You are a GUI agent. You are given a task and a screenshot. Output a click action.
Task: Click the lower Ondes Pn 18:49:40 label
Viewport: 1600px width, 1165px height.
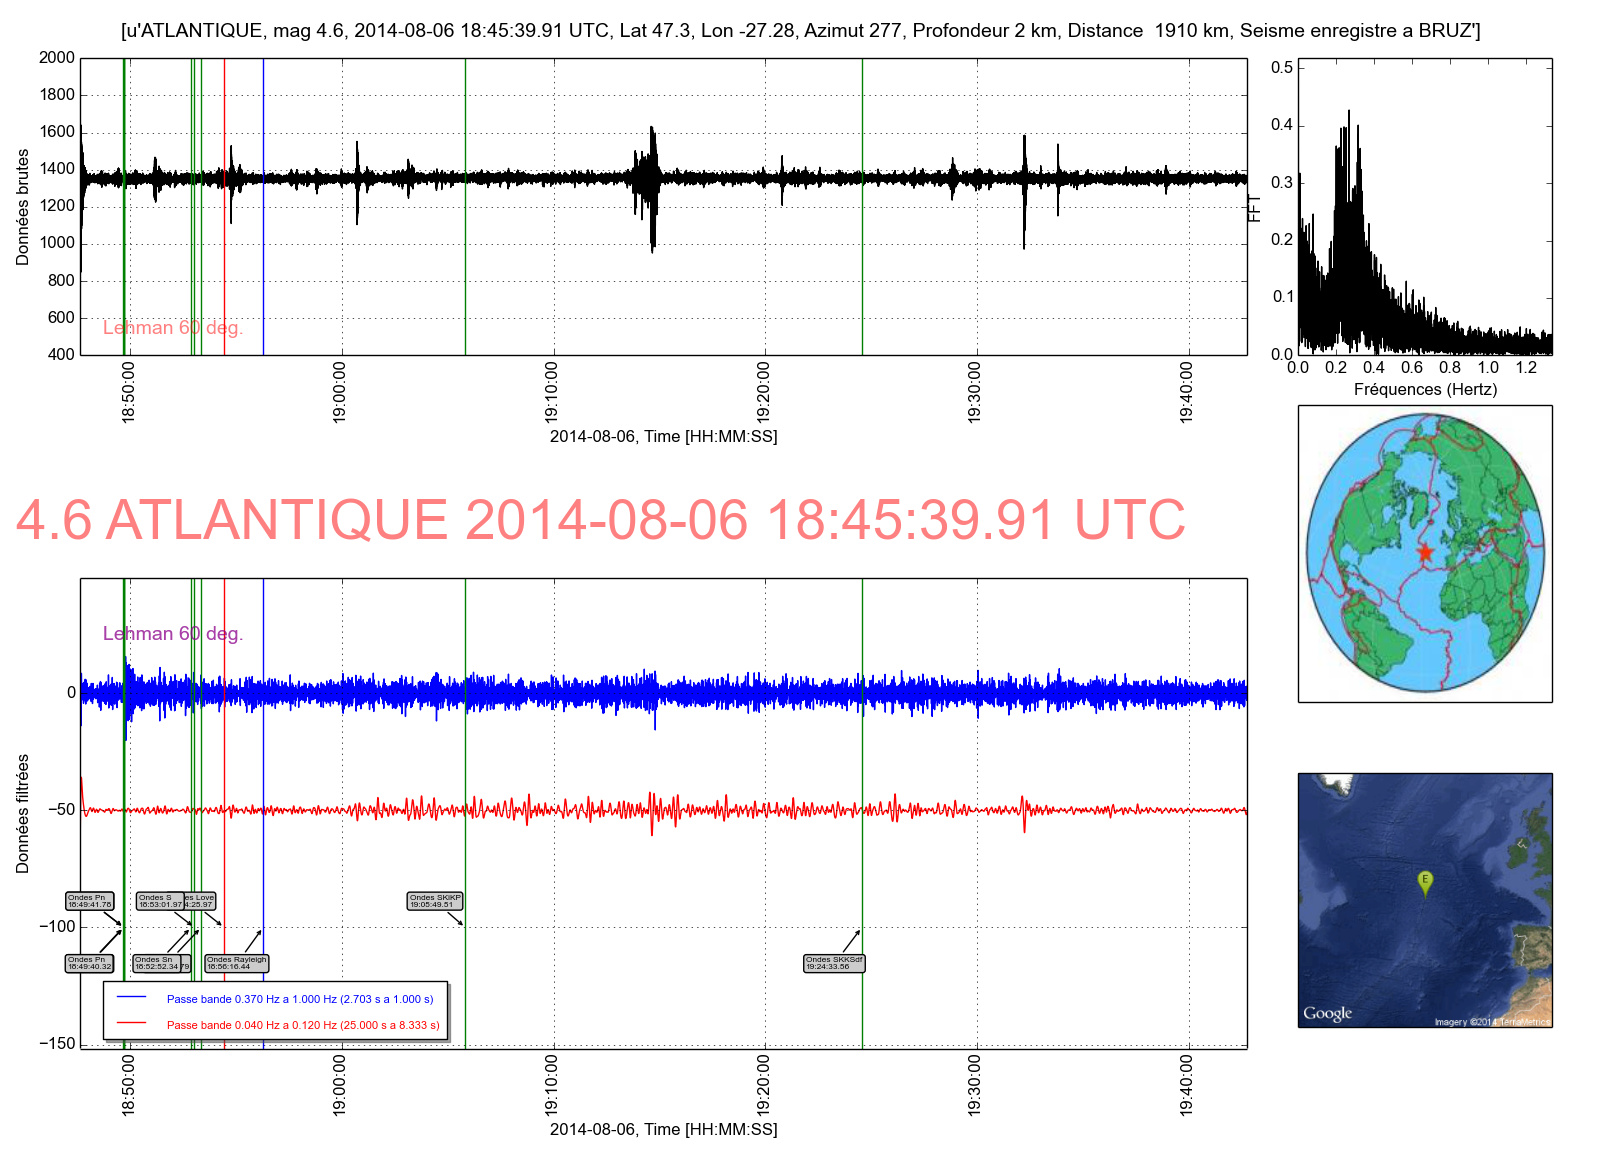point(90,963)
